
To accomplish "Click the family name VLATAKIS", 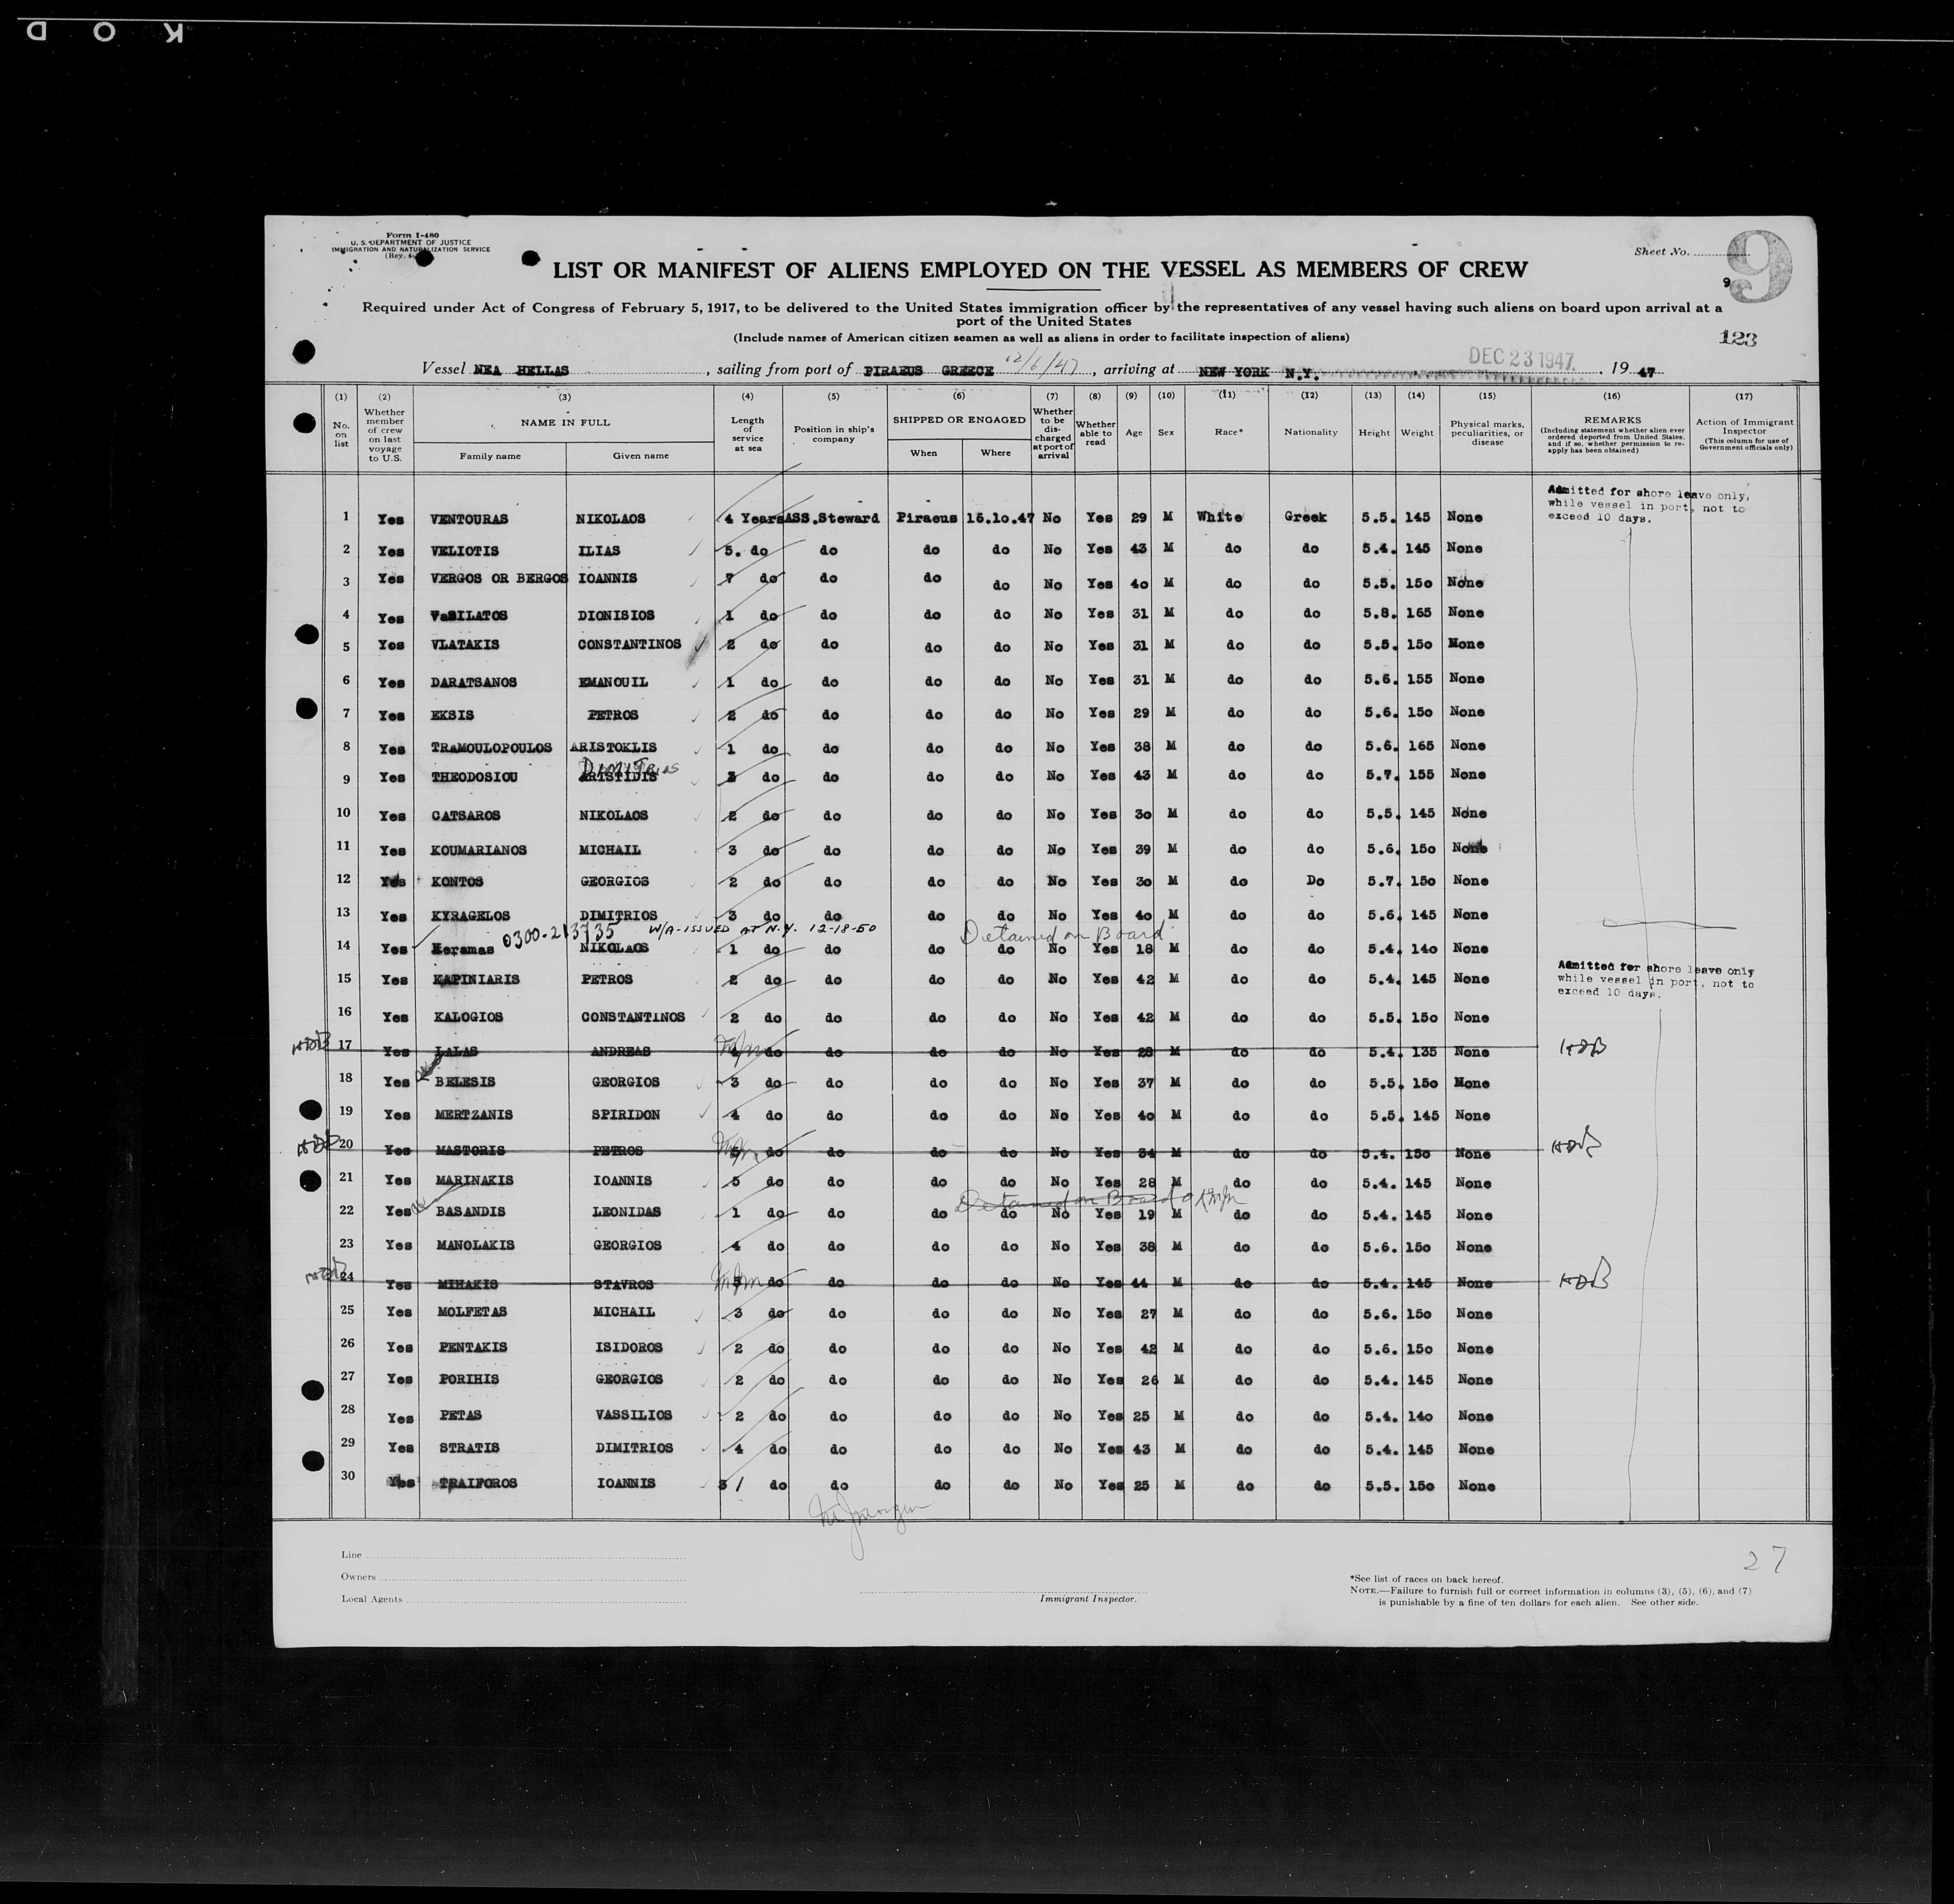I will (x=464, y=645).
